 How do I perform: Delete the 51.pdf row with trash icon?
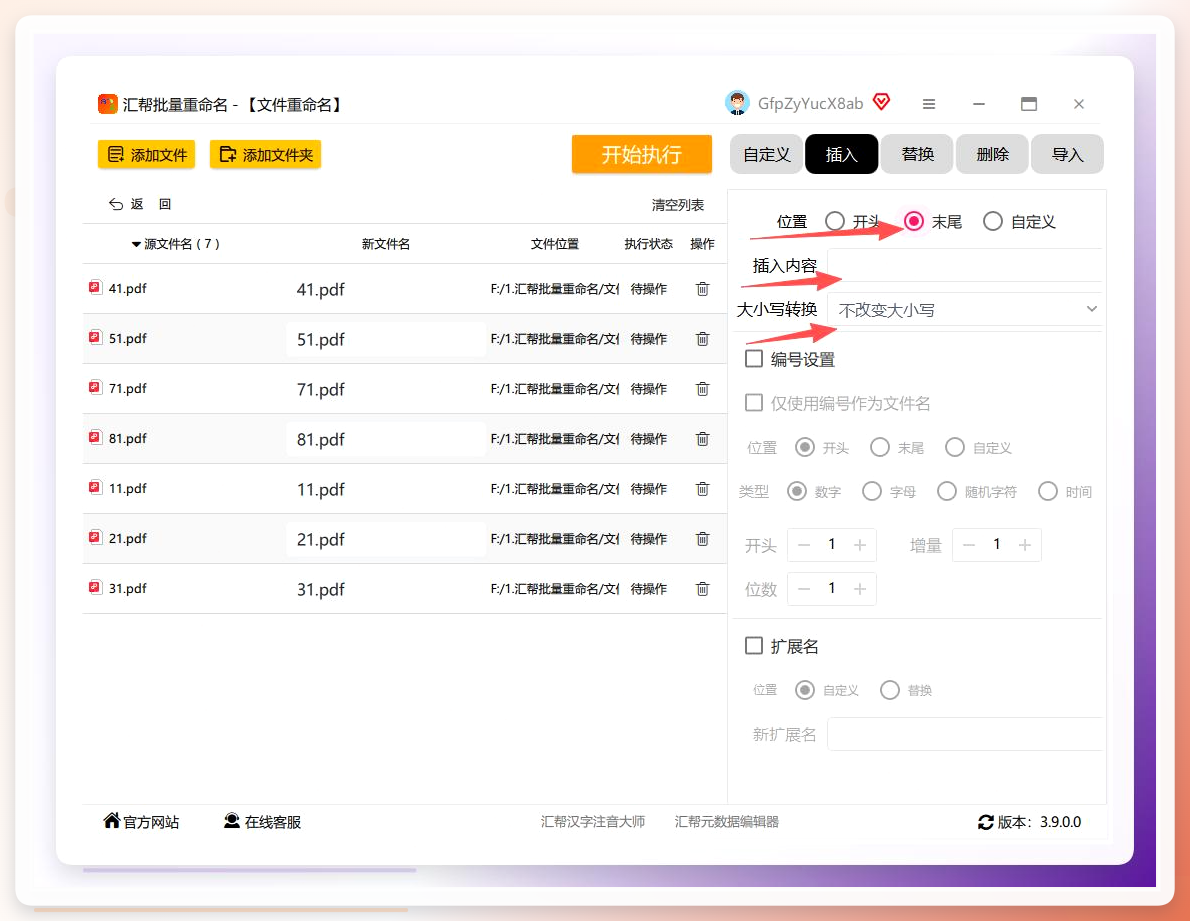click(703, 339)
